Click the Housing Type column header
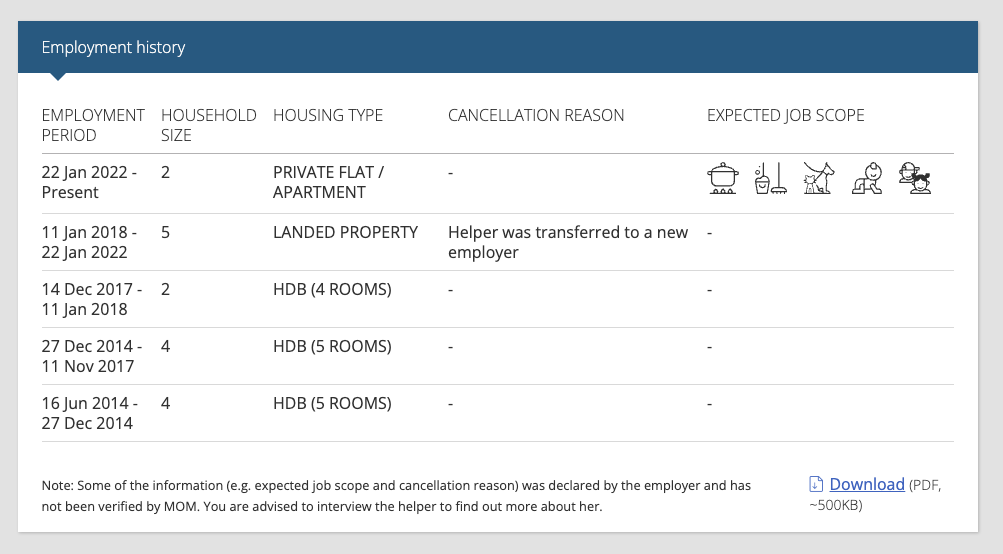The image size is (1003, 554). tap(328, 115)
